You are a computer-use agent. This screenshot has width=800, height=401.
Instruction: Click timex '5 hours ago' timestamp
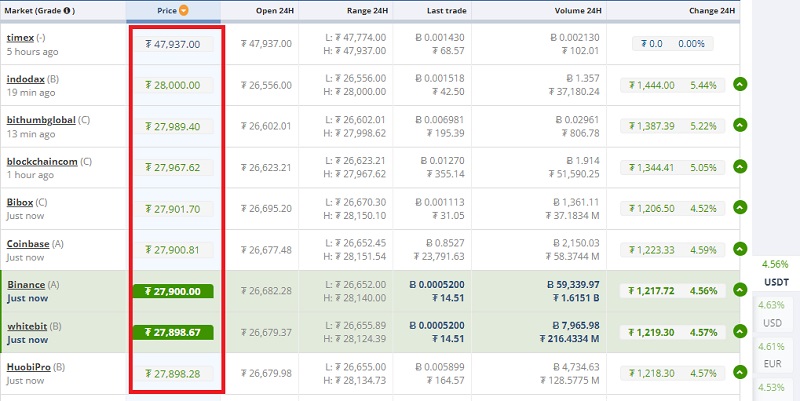point(33,52)
